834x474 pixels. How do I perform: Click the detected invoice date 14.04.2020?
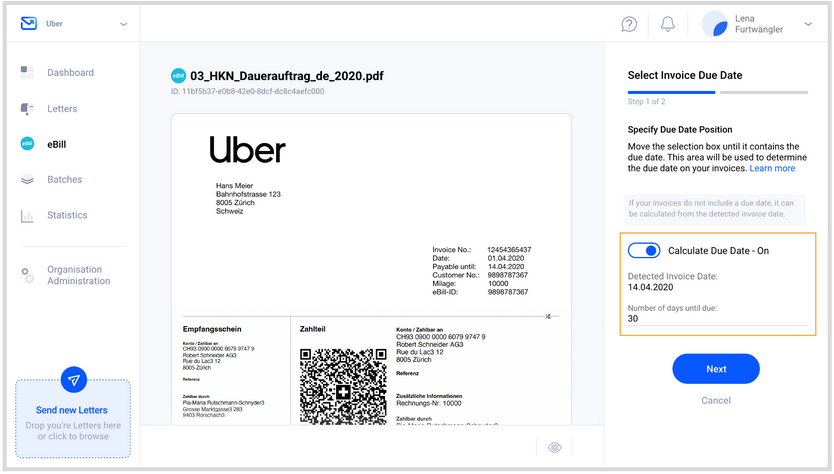point(650,287)
